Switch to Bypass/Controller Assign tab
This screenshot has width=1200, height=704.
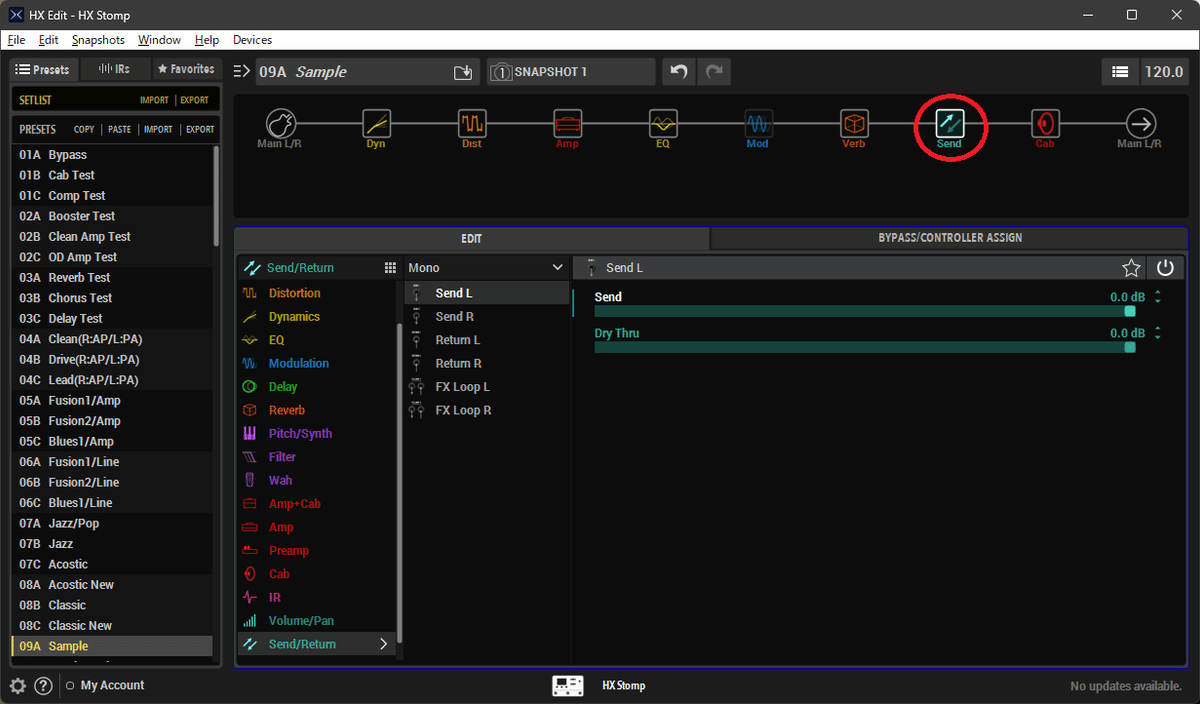tap(949, 238)
